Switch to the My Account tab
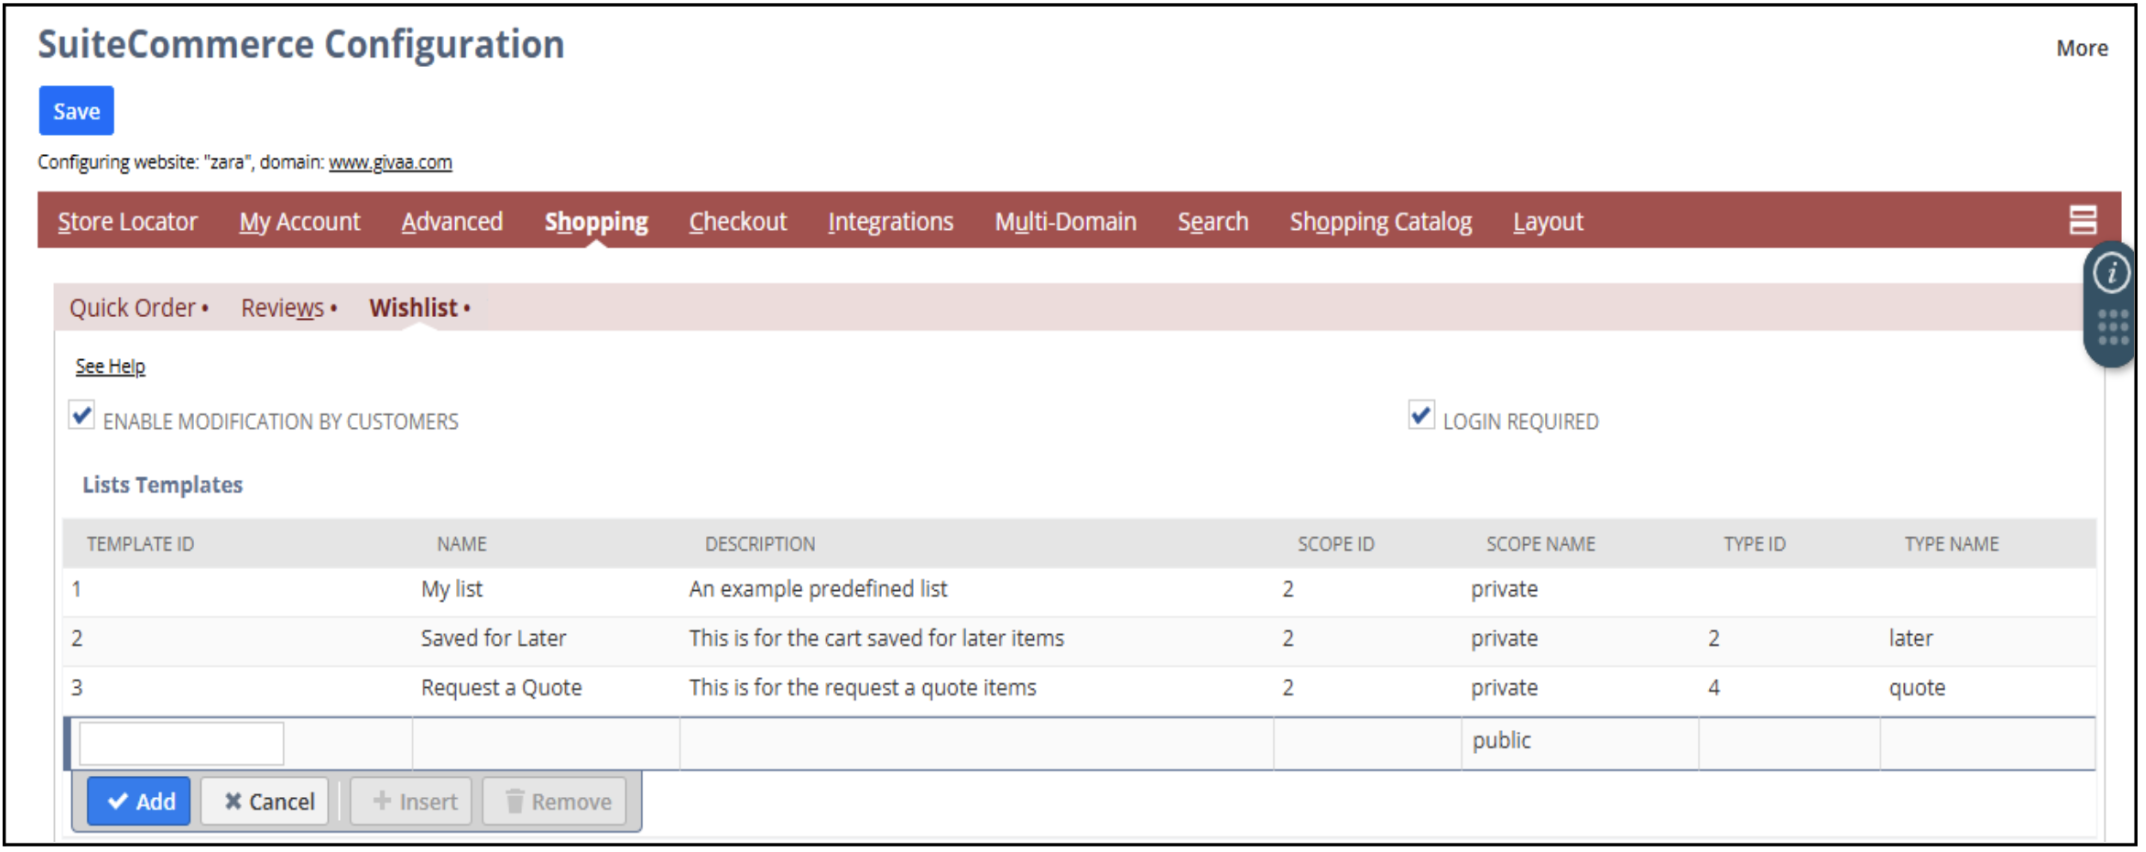Image resolution: width=2146 pixels, height=852 pixels. coord(299,222)
